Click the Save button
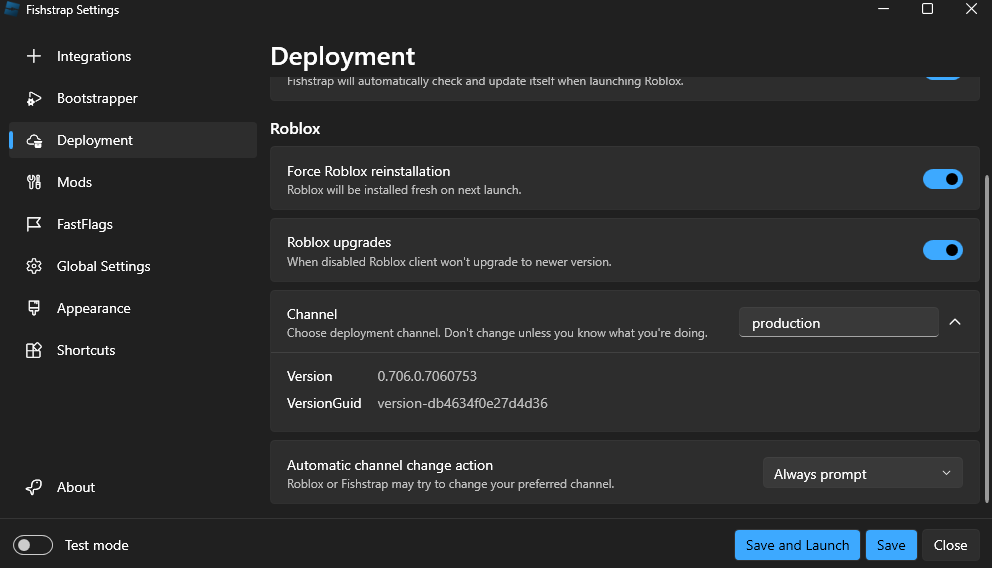This screenshot has height=568, width=992. coord(890,545)
